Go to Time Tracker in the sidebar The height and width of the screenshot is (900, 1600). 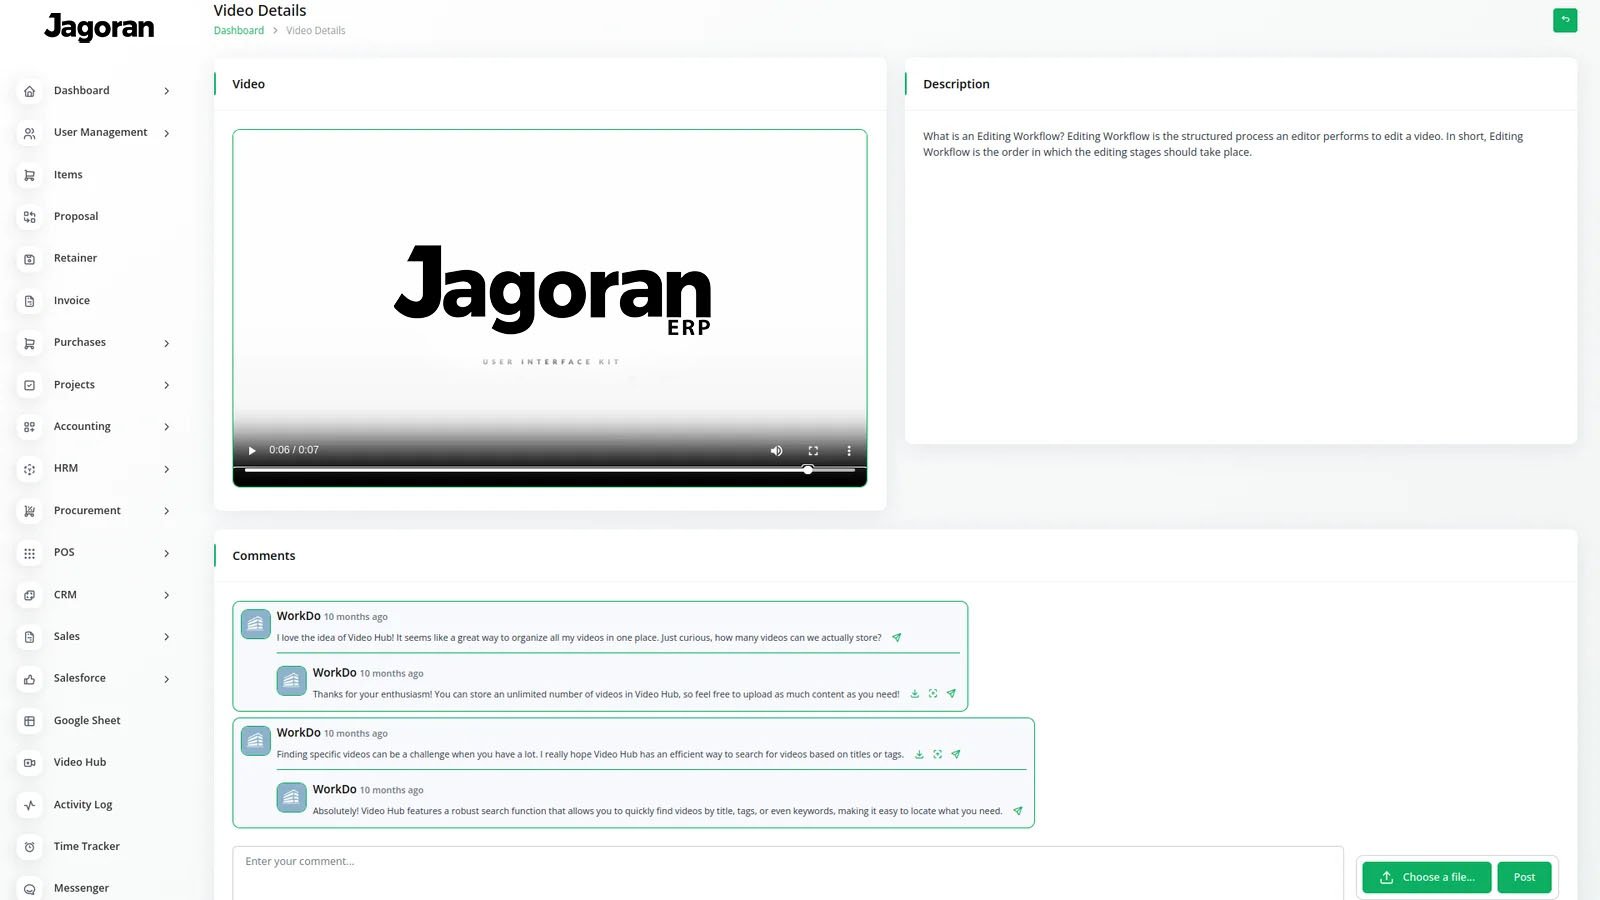tap(86, 847)
